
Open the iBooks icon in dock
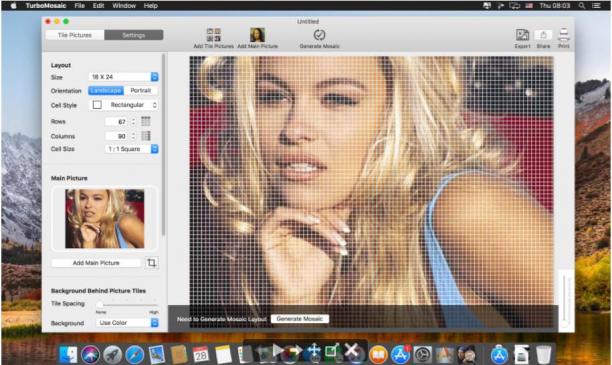point(378,354)
